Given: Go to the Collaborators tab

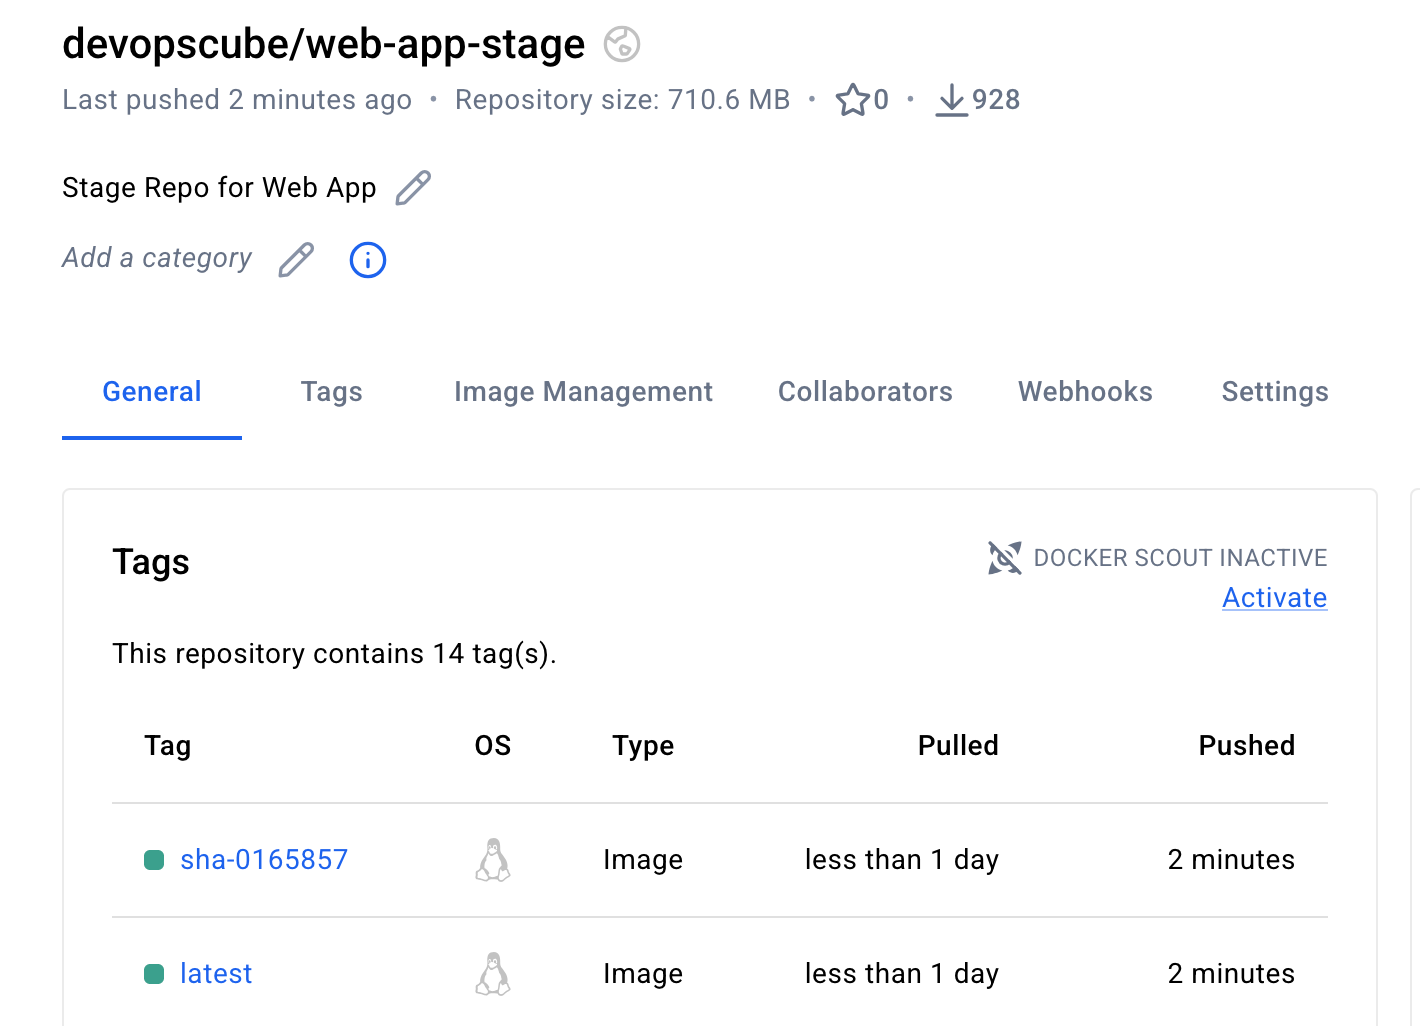Looking at the screenshot, I should point(865,392).
